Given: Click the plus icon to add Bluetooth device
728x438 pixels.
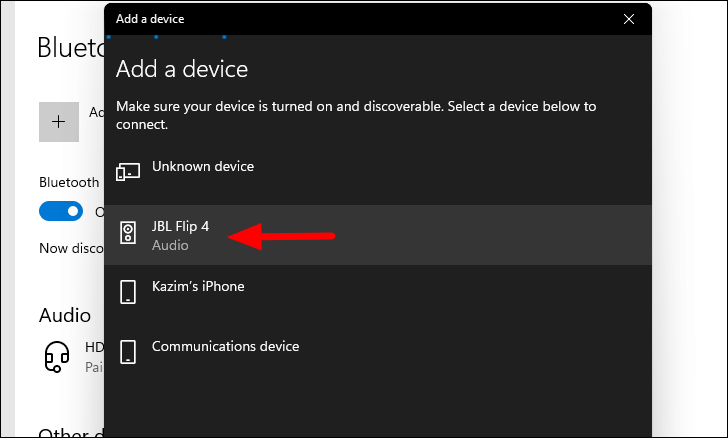Looking at the screenshot, I should pyautogui.click(x=58, y=122).
